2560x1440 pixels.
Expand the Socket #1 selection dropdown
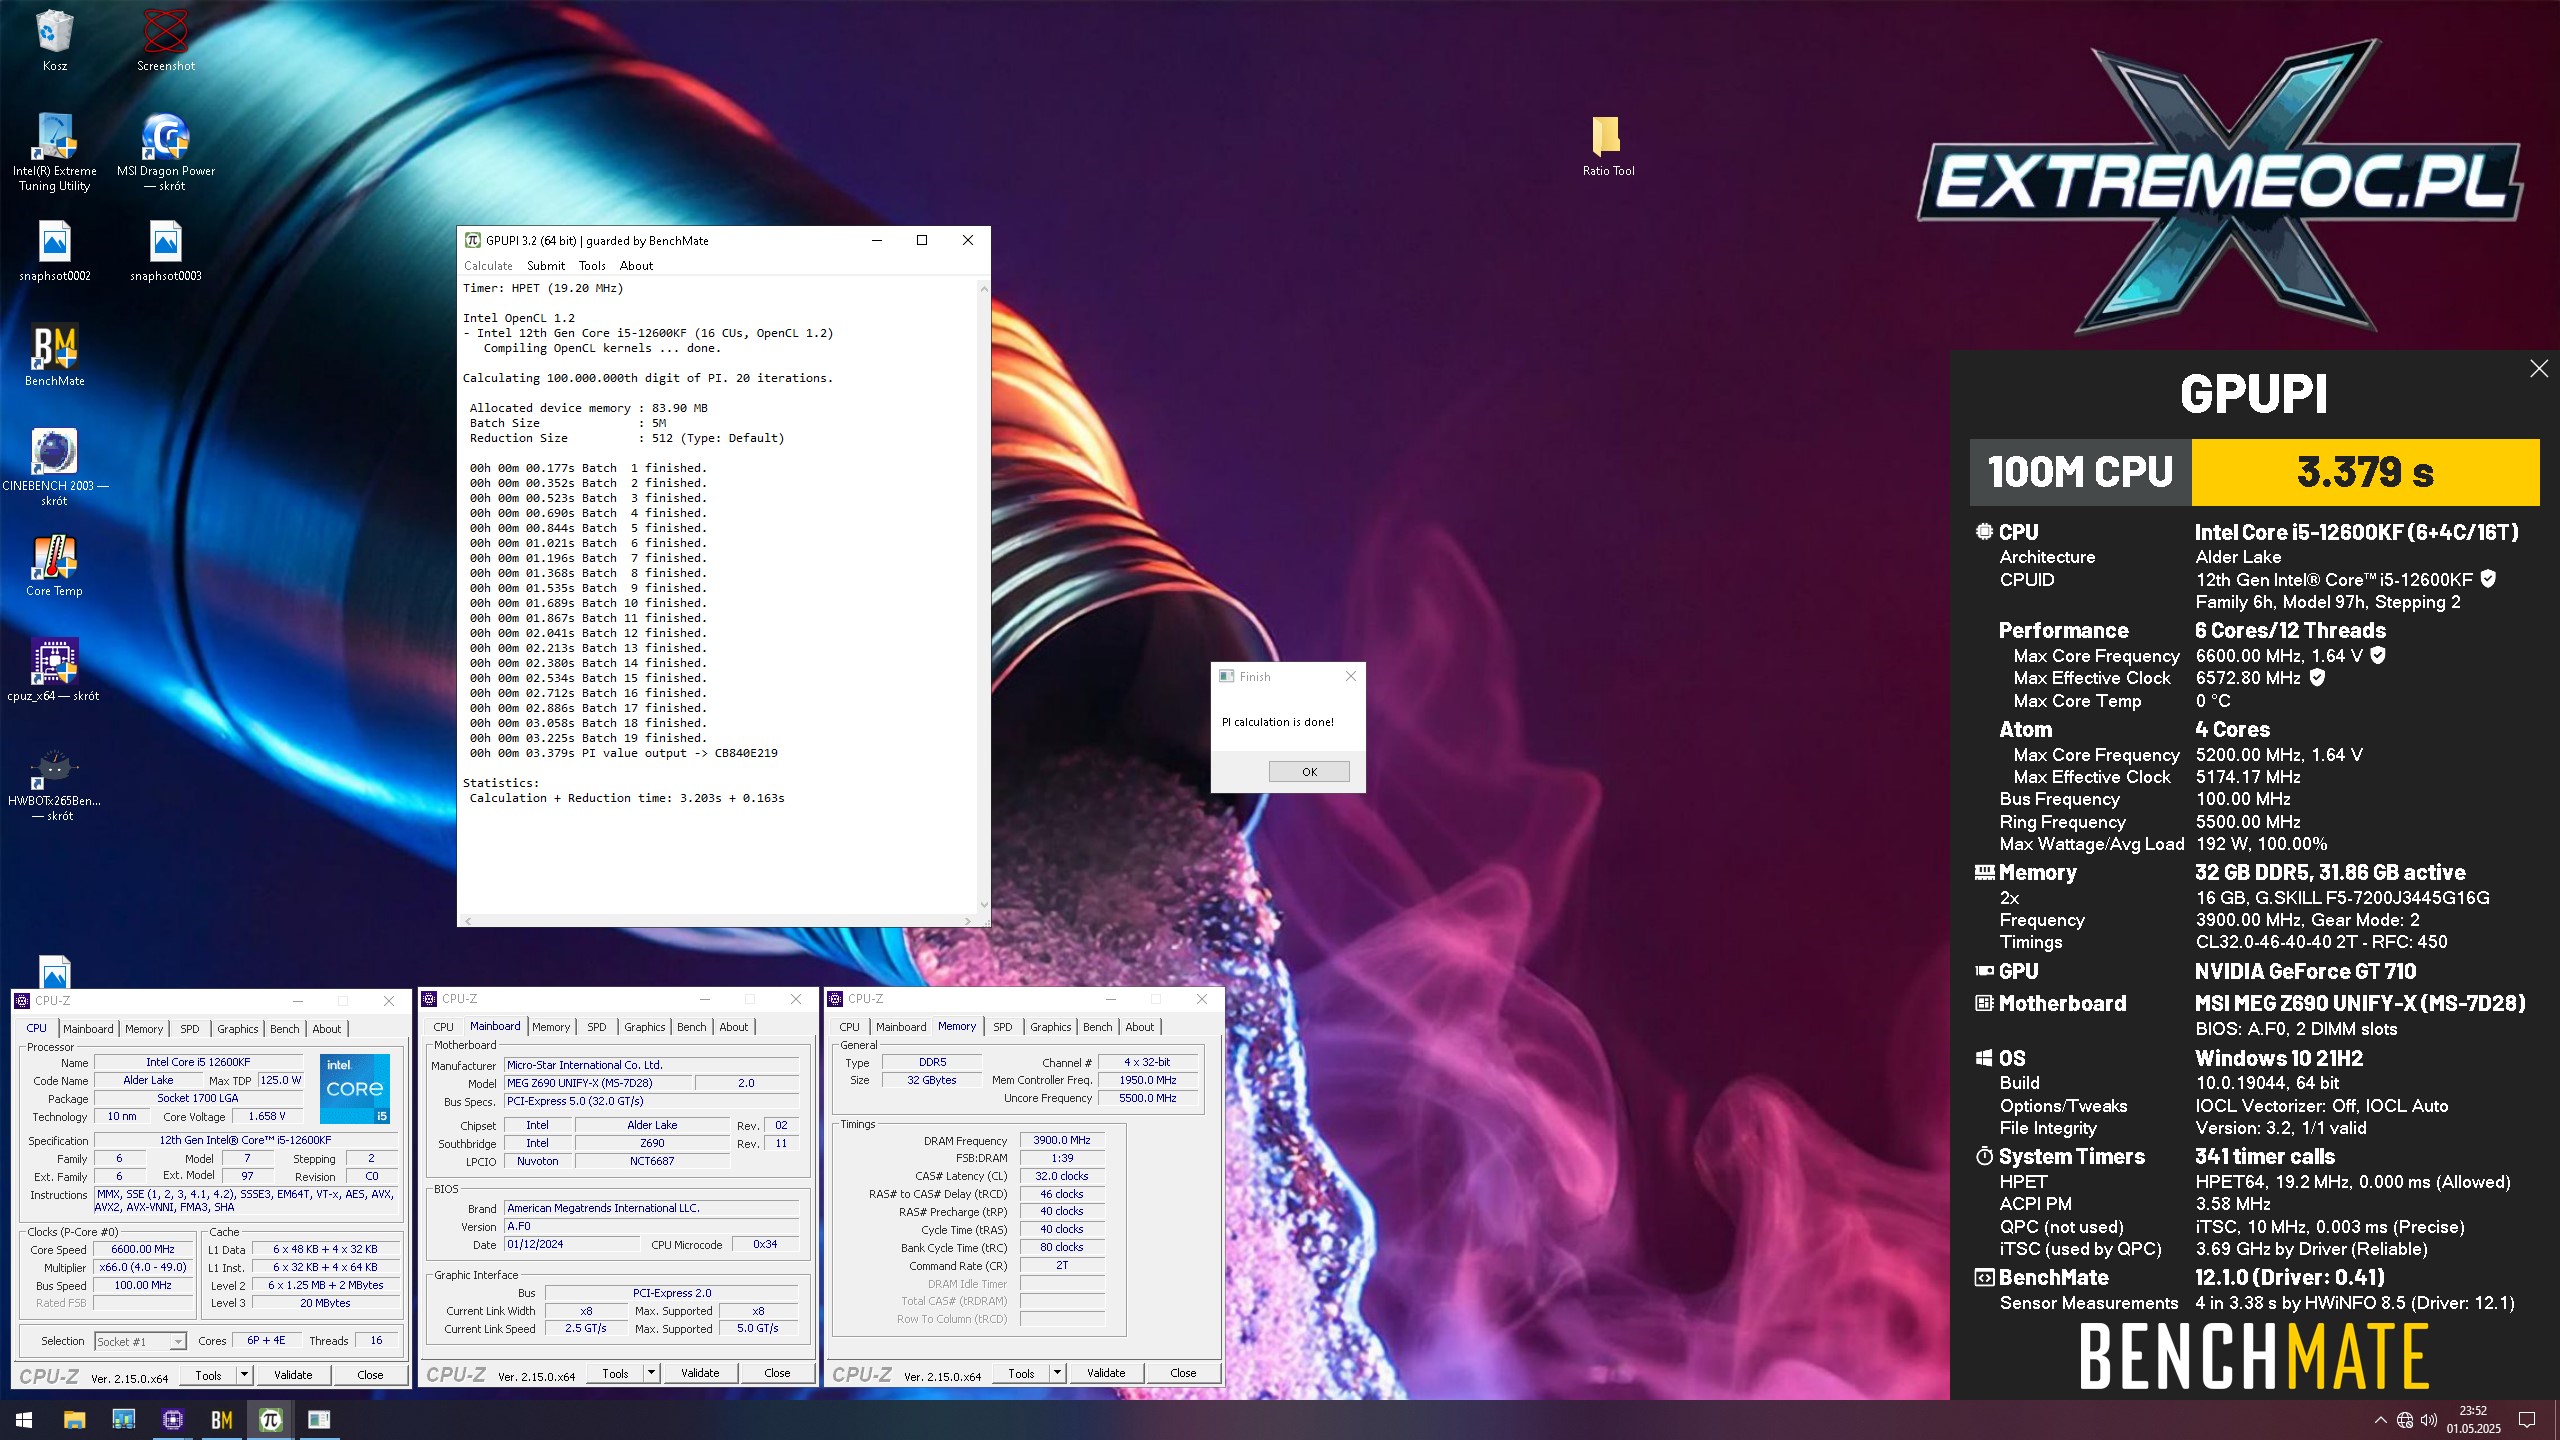click(x=178, y=1342)
